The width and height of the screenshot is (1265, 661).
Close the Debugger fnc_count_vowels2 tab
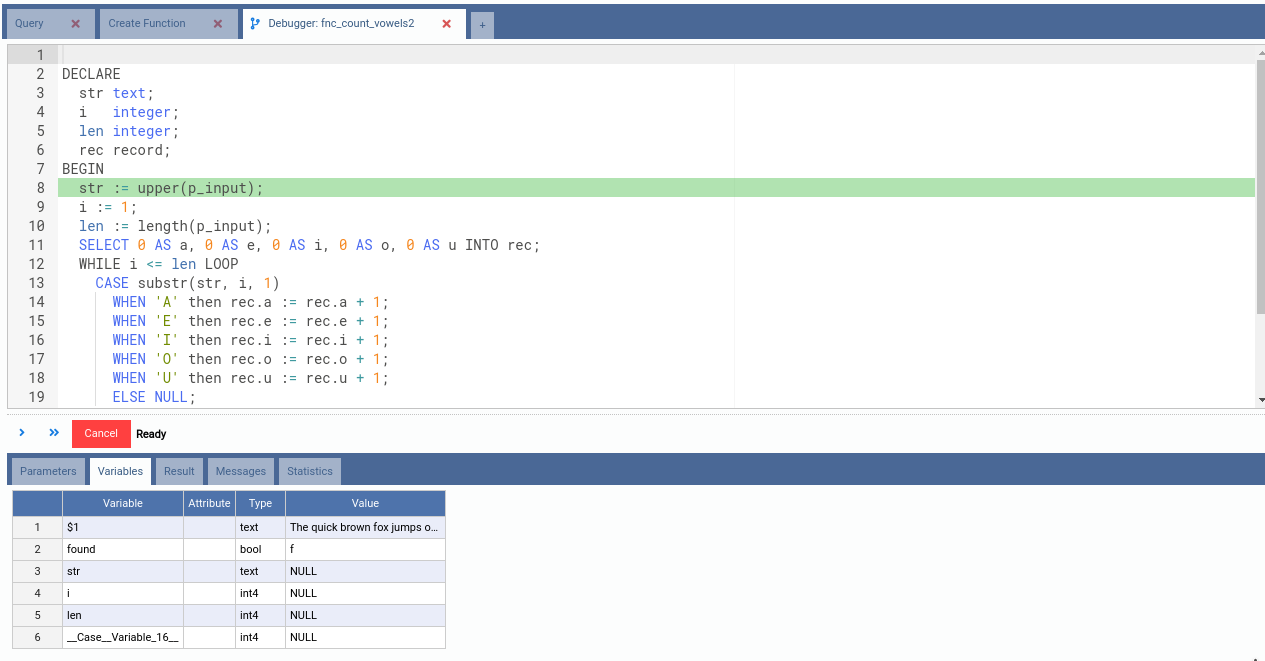click(x=447, y=24)
